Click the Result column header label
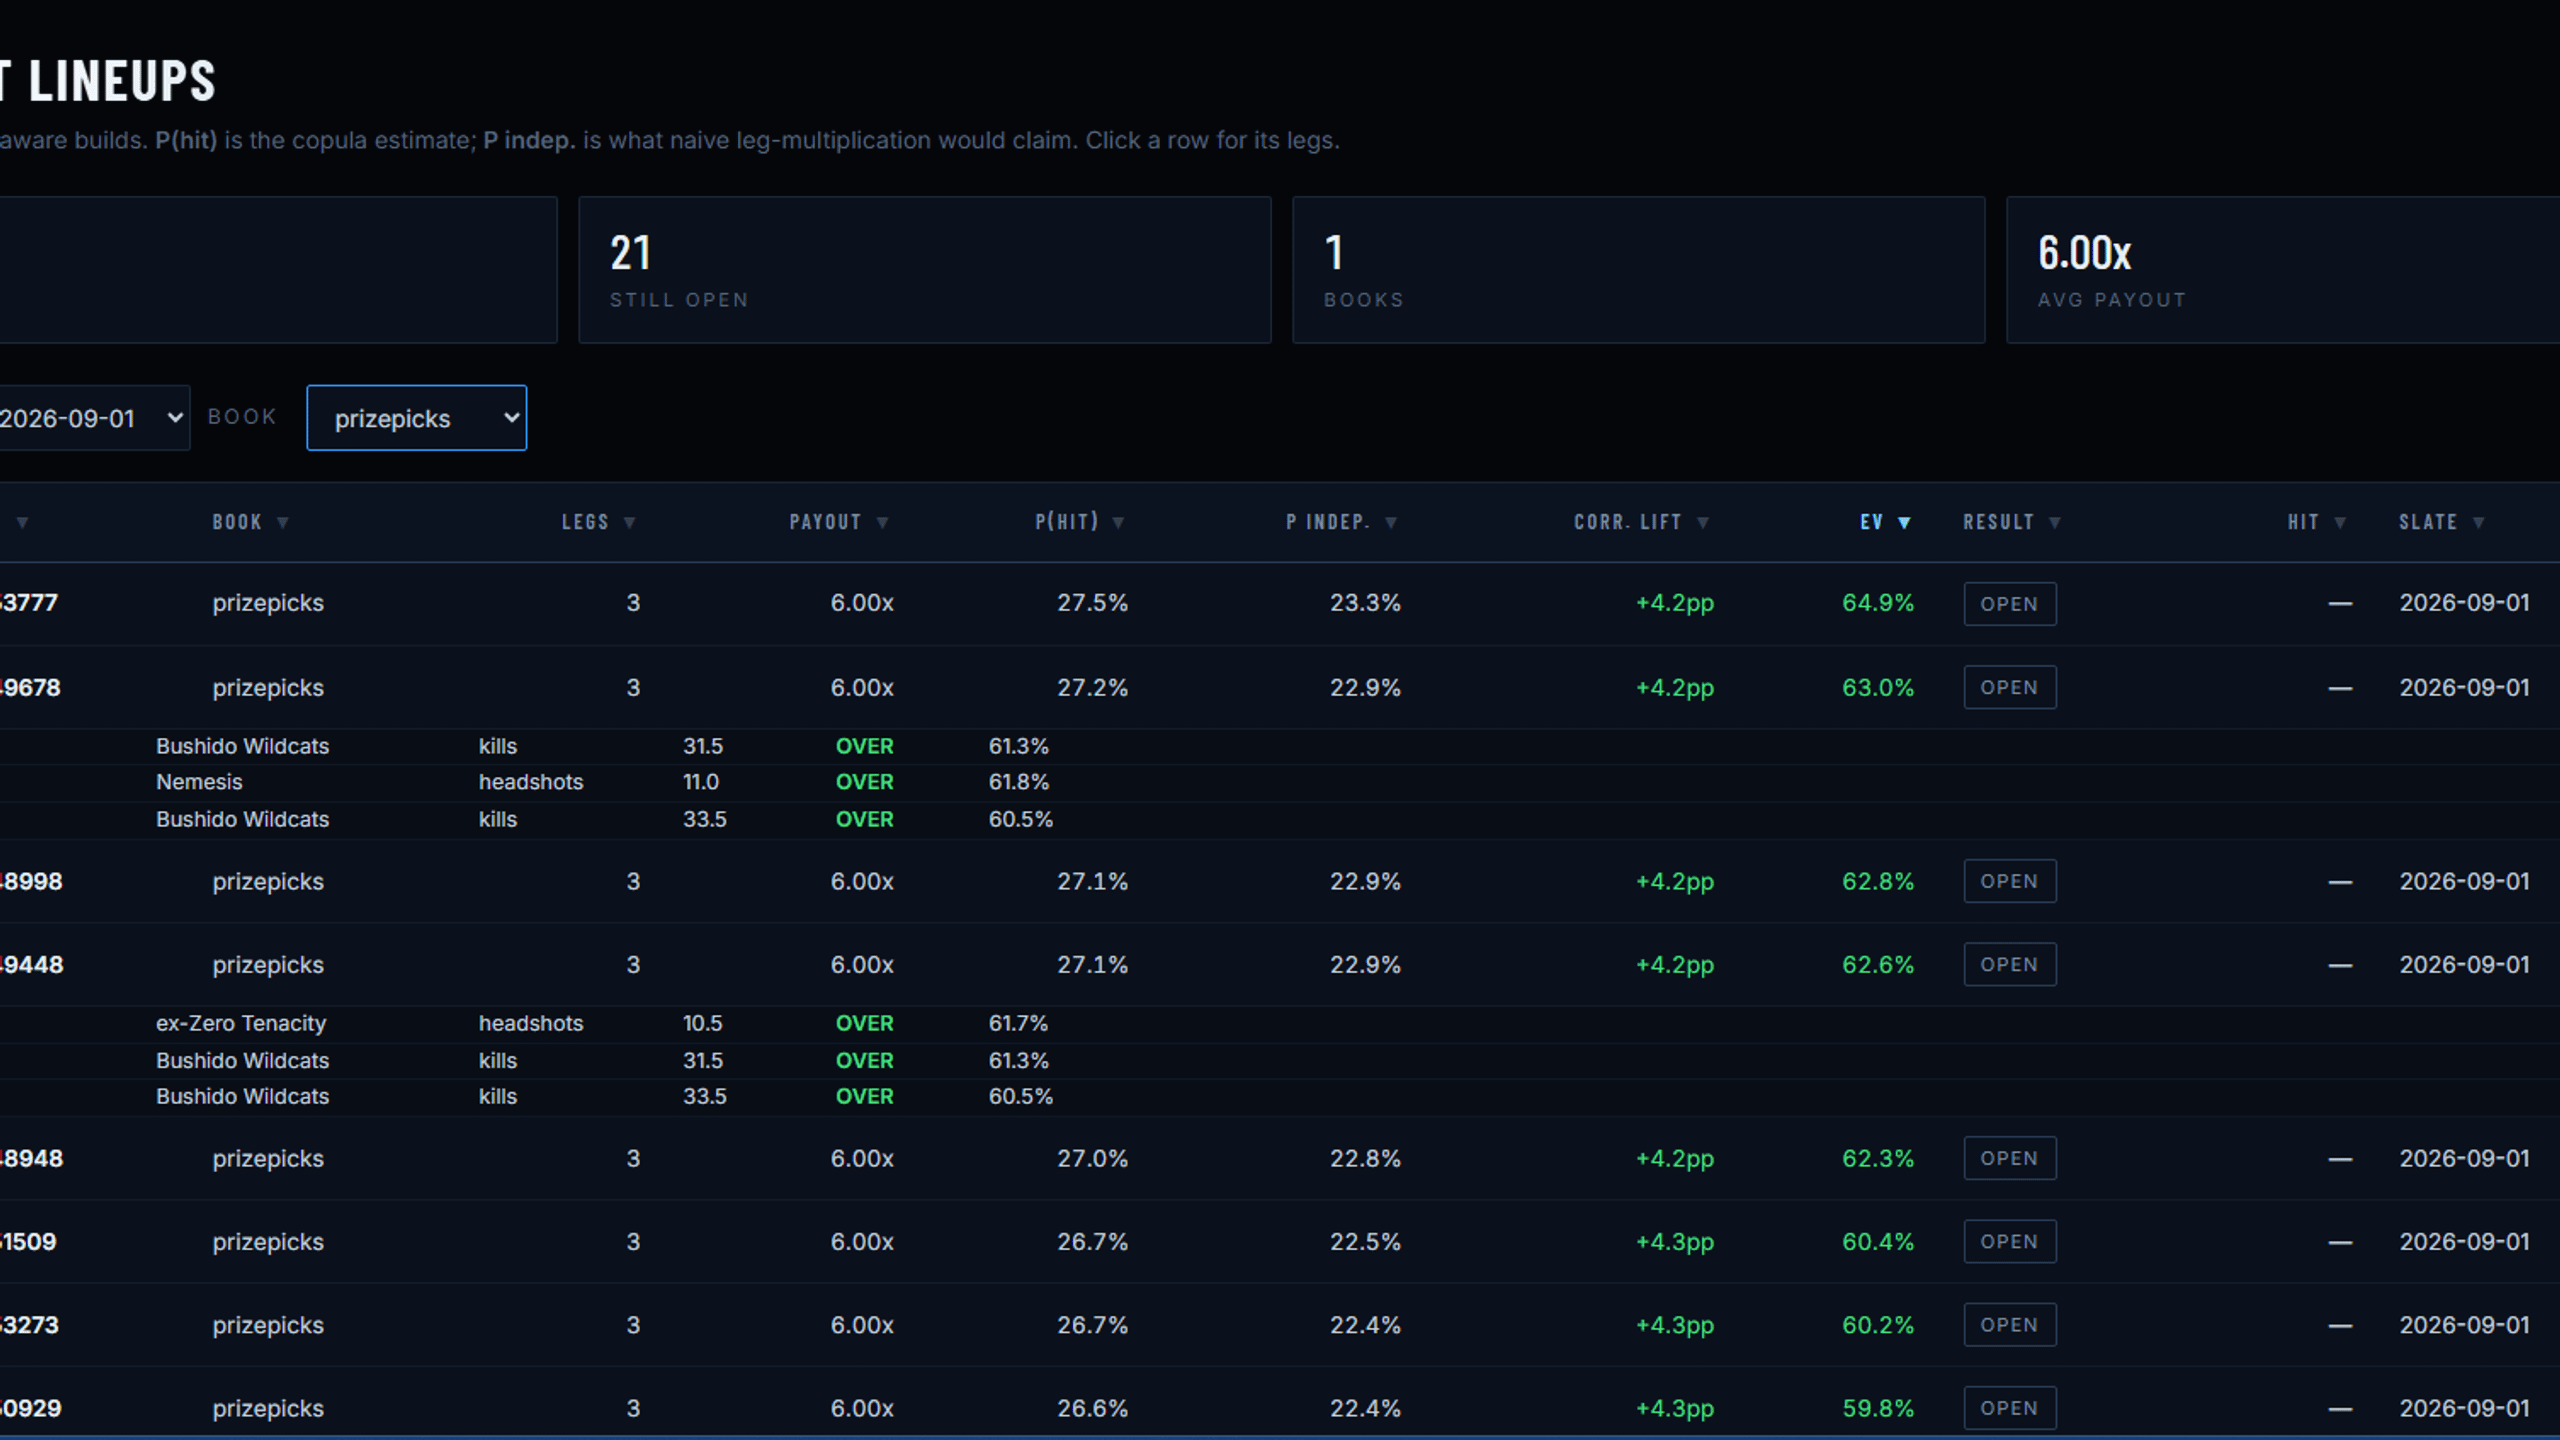2560x1440 pixels. tap(1998, 522)
